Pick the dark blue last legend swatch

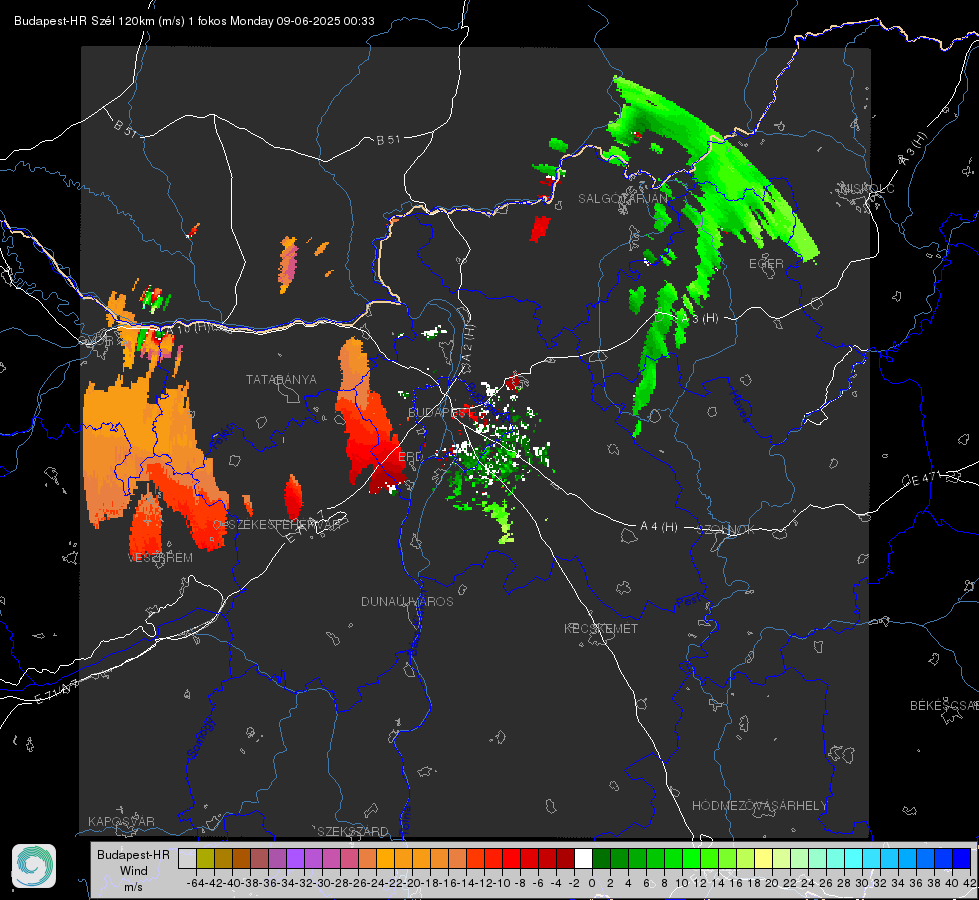(962, 858)
